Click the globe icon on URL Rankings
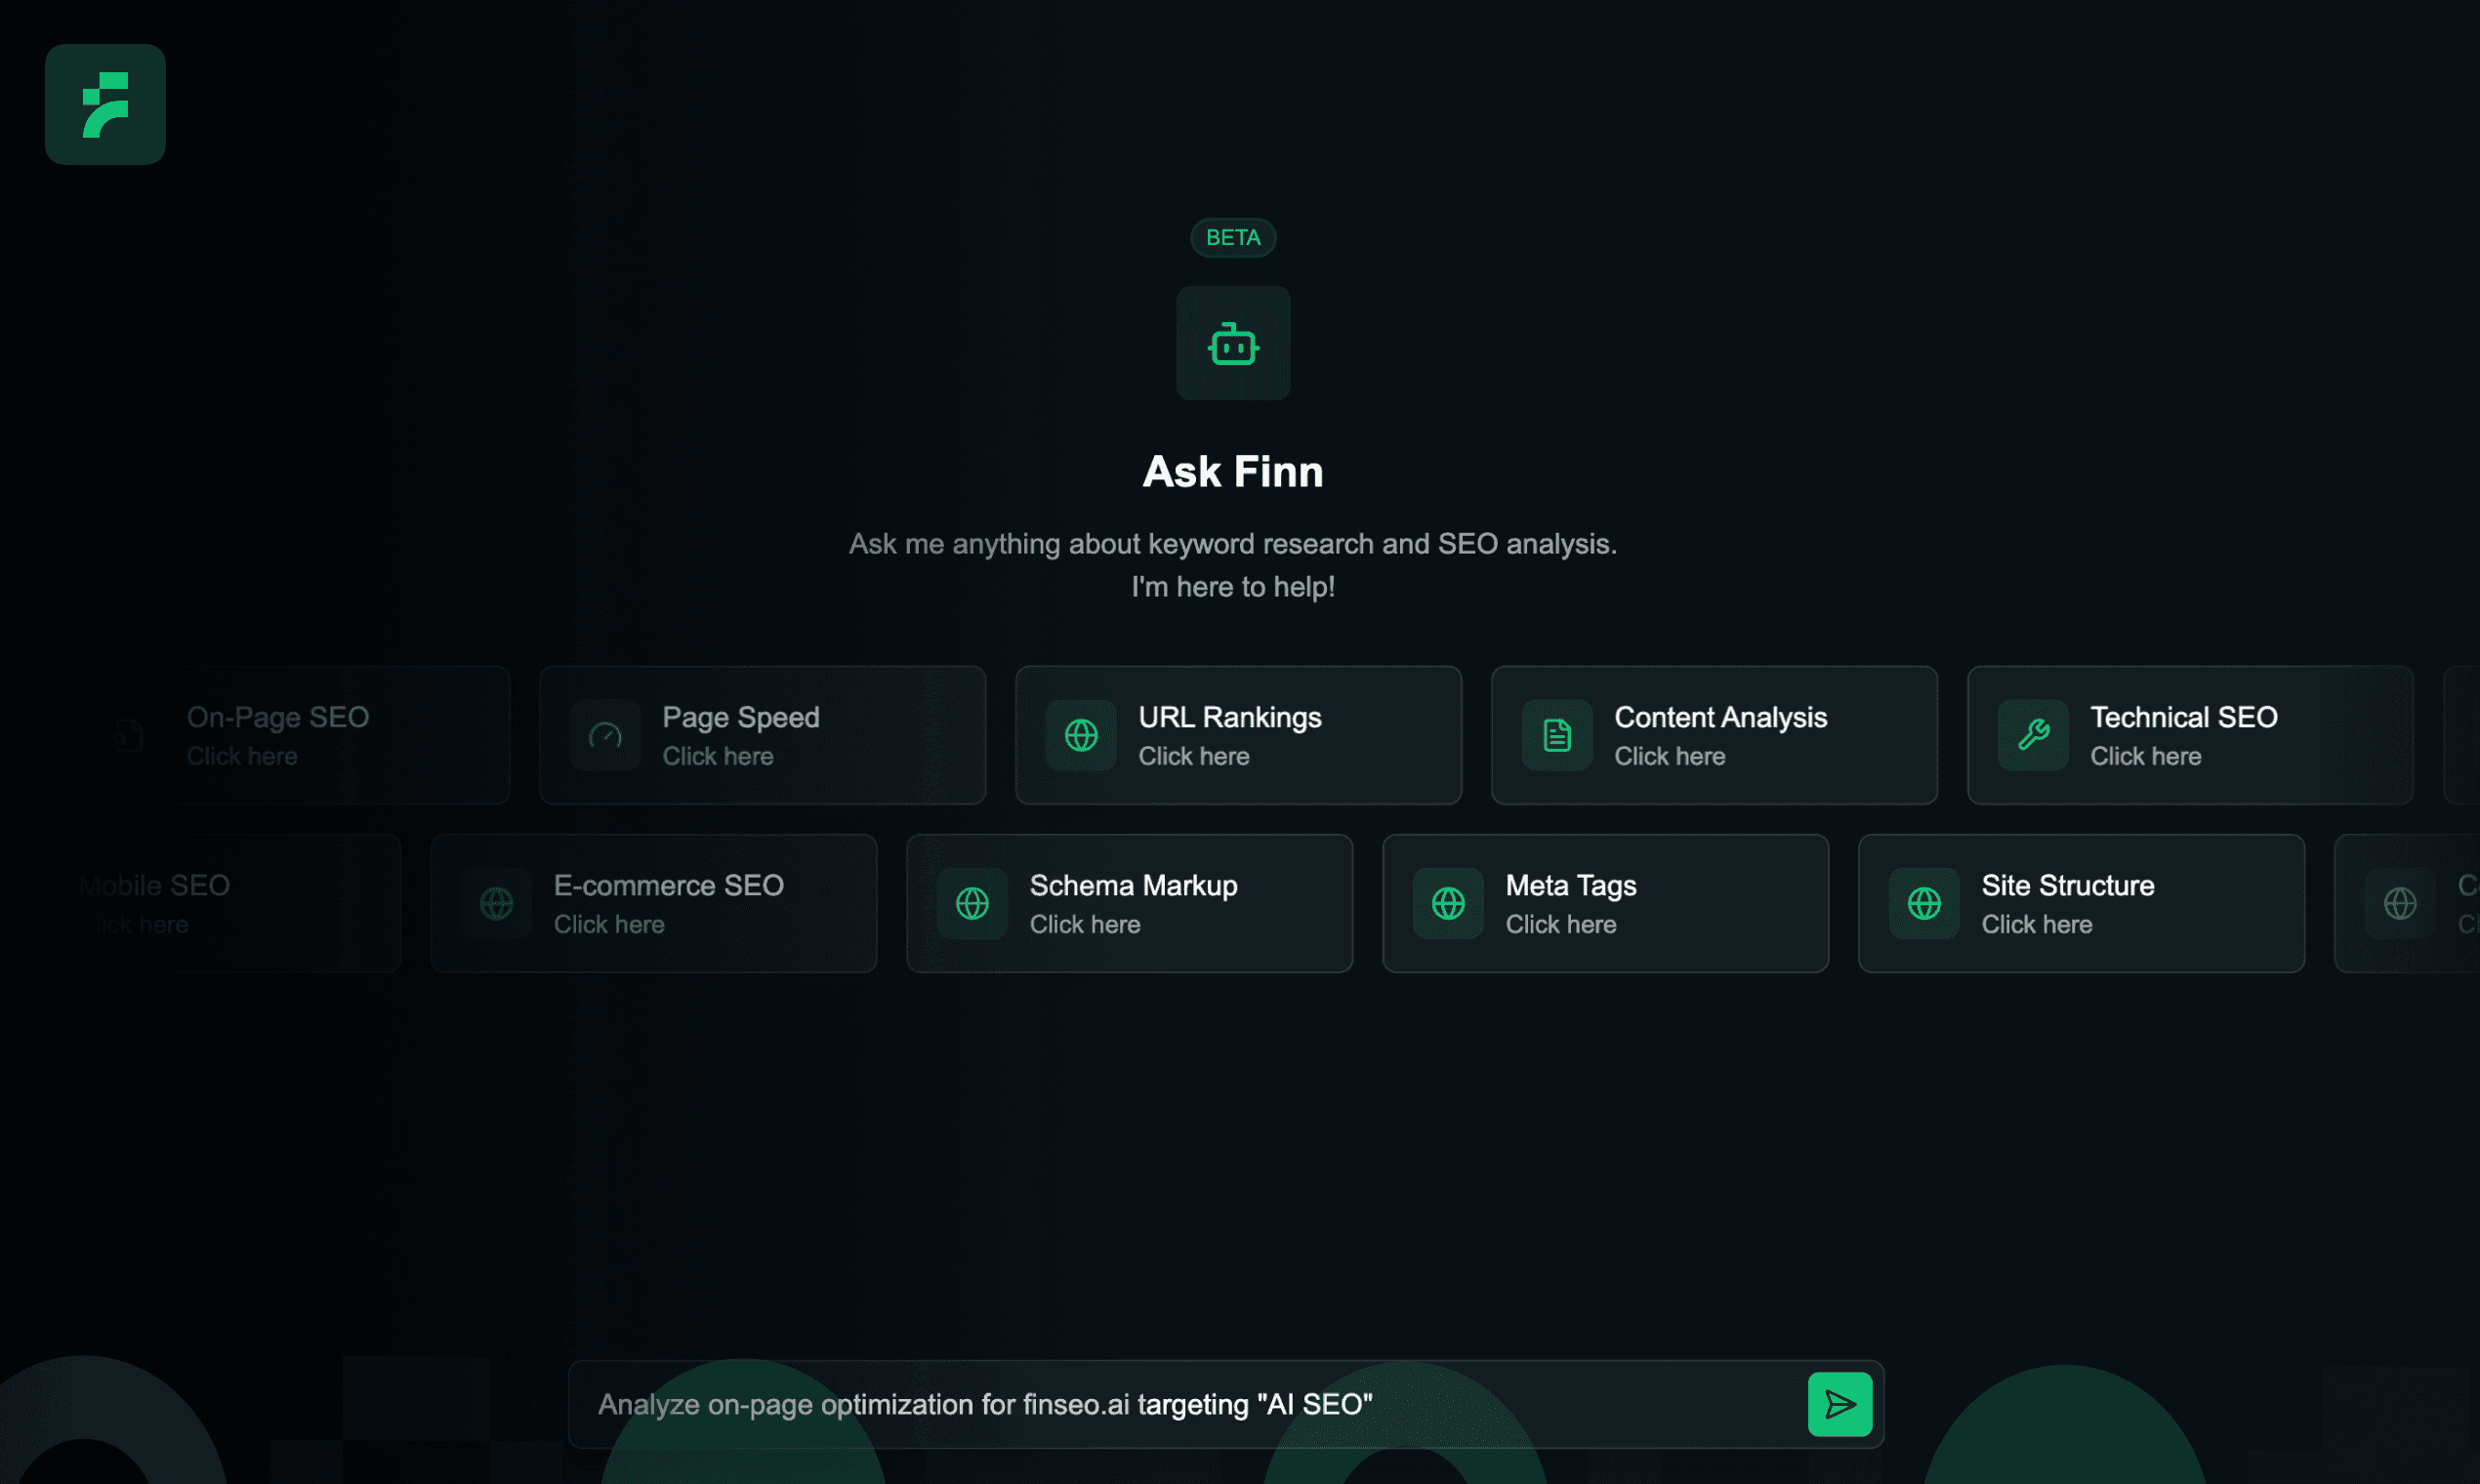Image resolution: width=2480 pixels, height=1484 pixels. (1081, 735)
